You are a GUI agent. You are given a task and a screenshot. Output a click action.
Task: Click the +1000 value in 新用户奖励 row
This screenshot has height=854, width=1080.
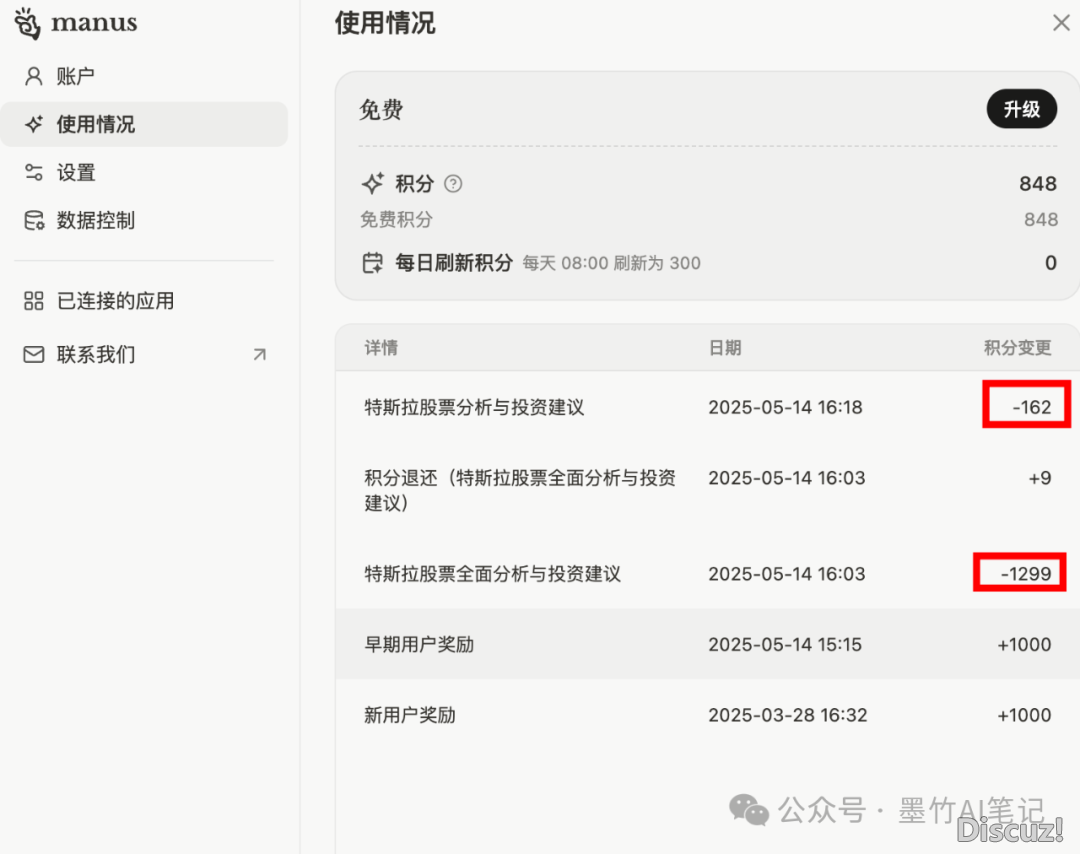pyautogui.click(x=1024, y=715)
